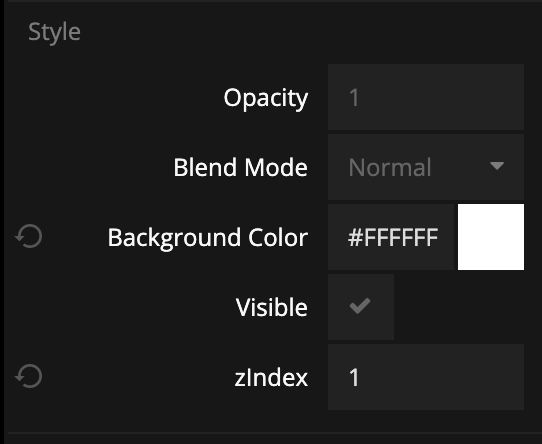Open the white background color swatch
The width and height of the screenshot is (542, 444).
pyautogui.click(x=491, y=237)
